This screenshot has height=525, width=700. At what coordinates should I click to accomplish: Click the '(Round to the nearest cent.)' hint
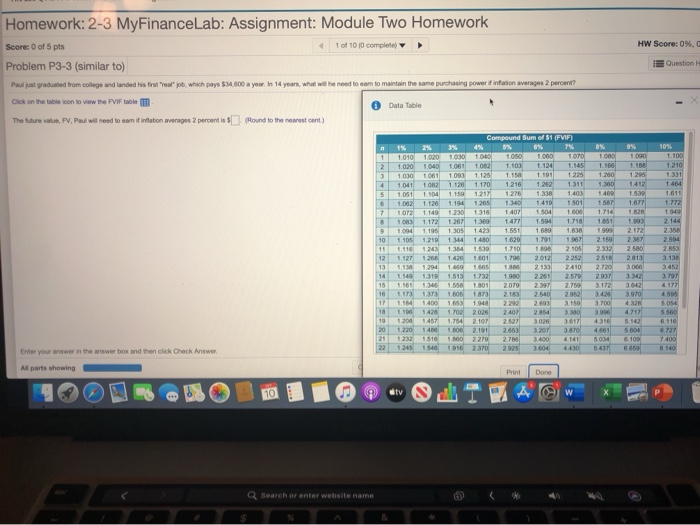click(x=284, y=120)
